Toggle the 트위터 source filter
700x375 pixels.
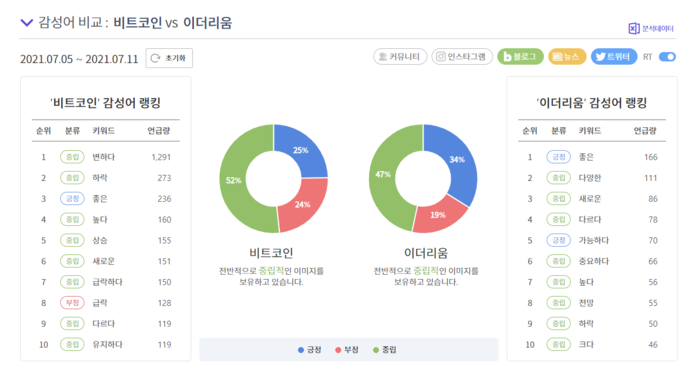pos(614,57)
